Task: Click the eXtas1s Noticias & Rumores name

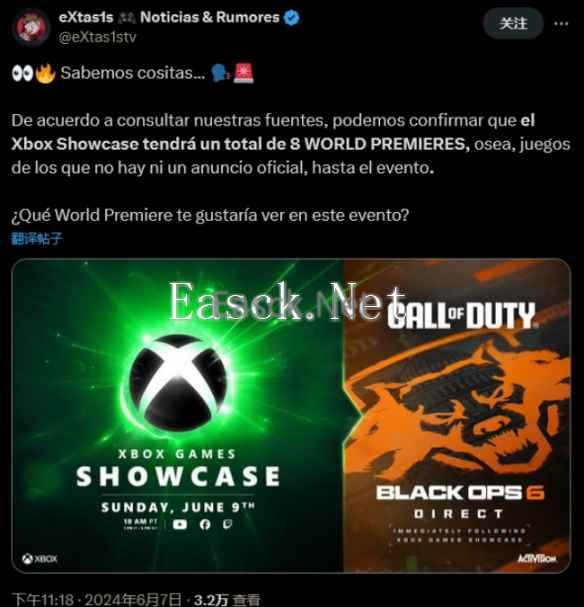Action: point(169,17)
